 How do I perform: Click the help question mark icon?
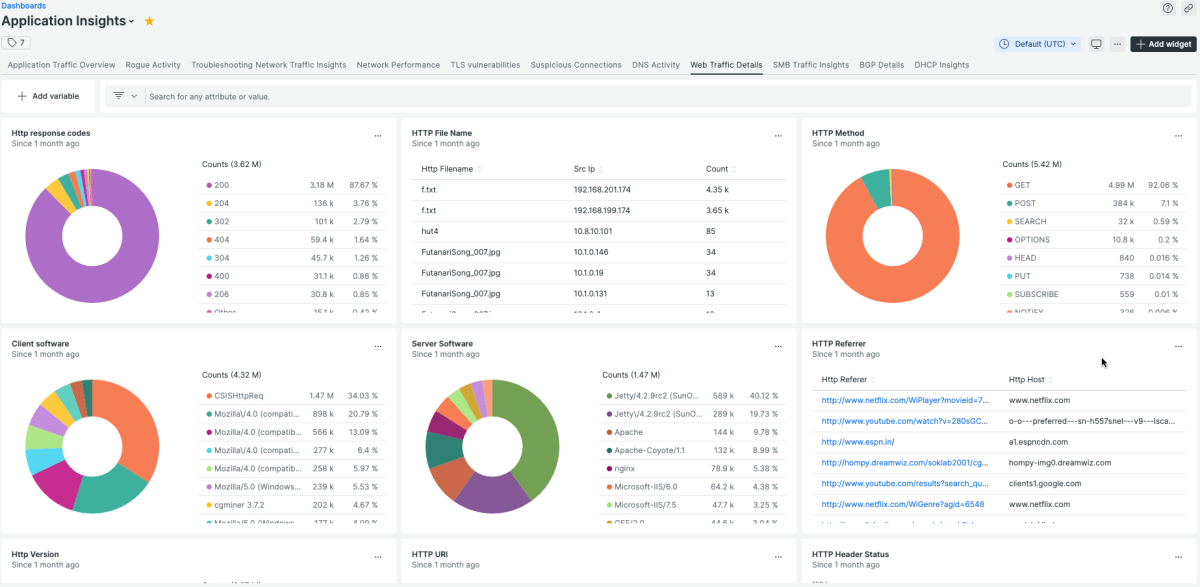coord(1167,8)
